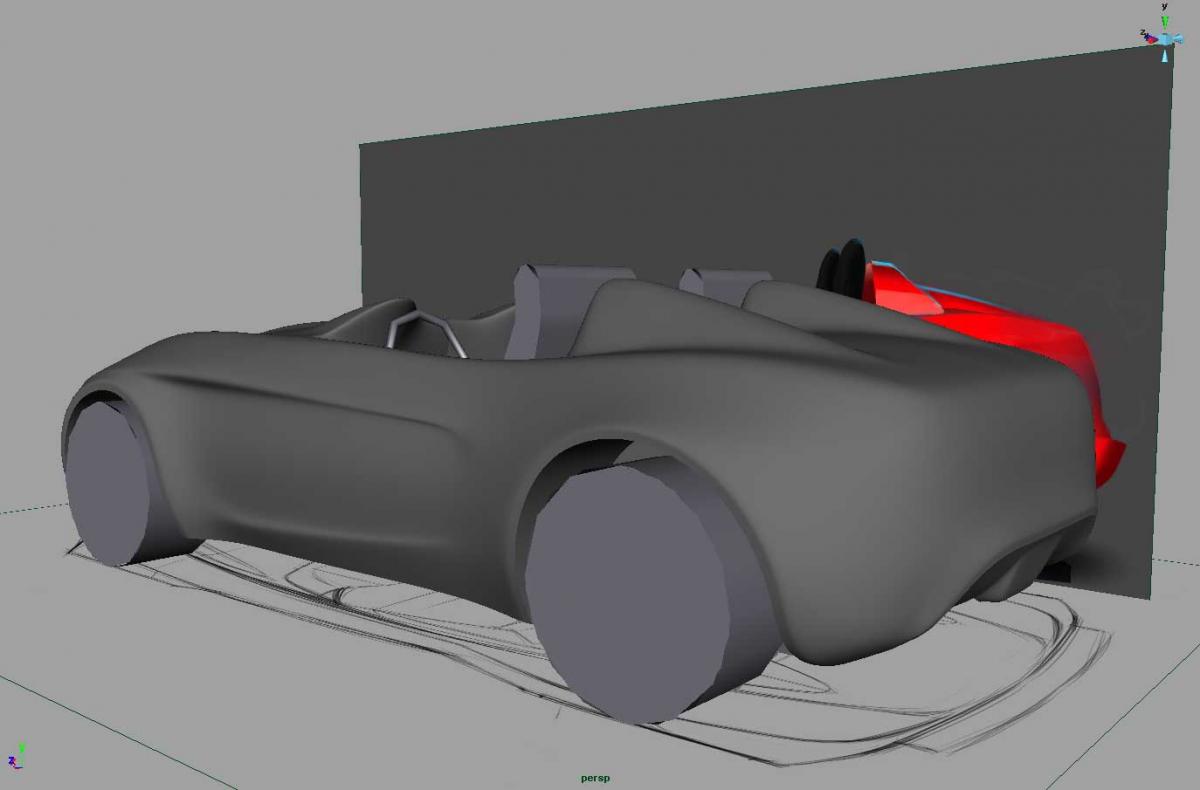Select the black seat shapes near red body

point(842,267)
